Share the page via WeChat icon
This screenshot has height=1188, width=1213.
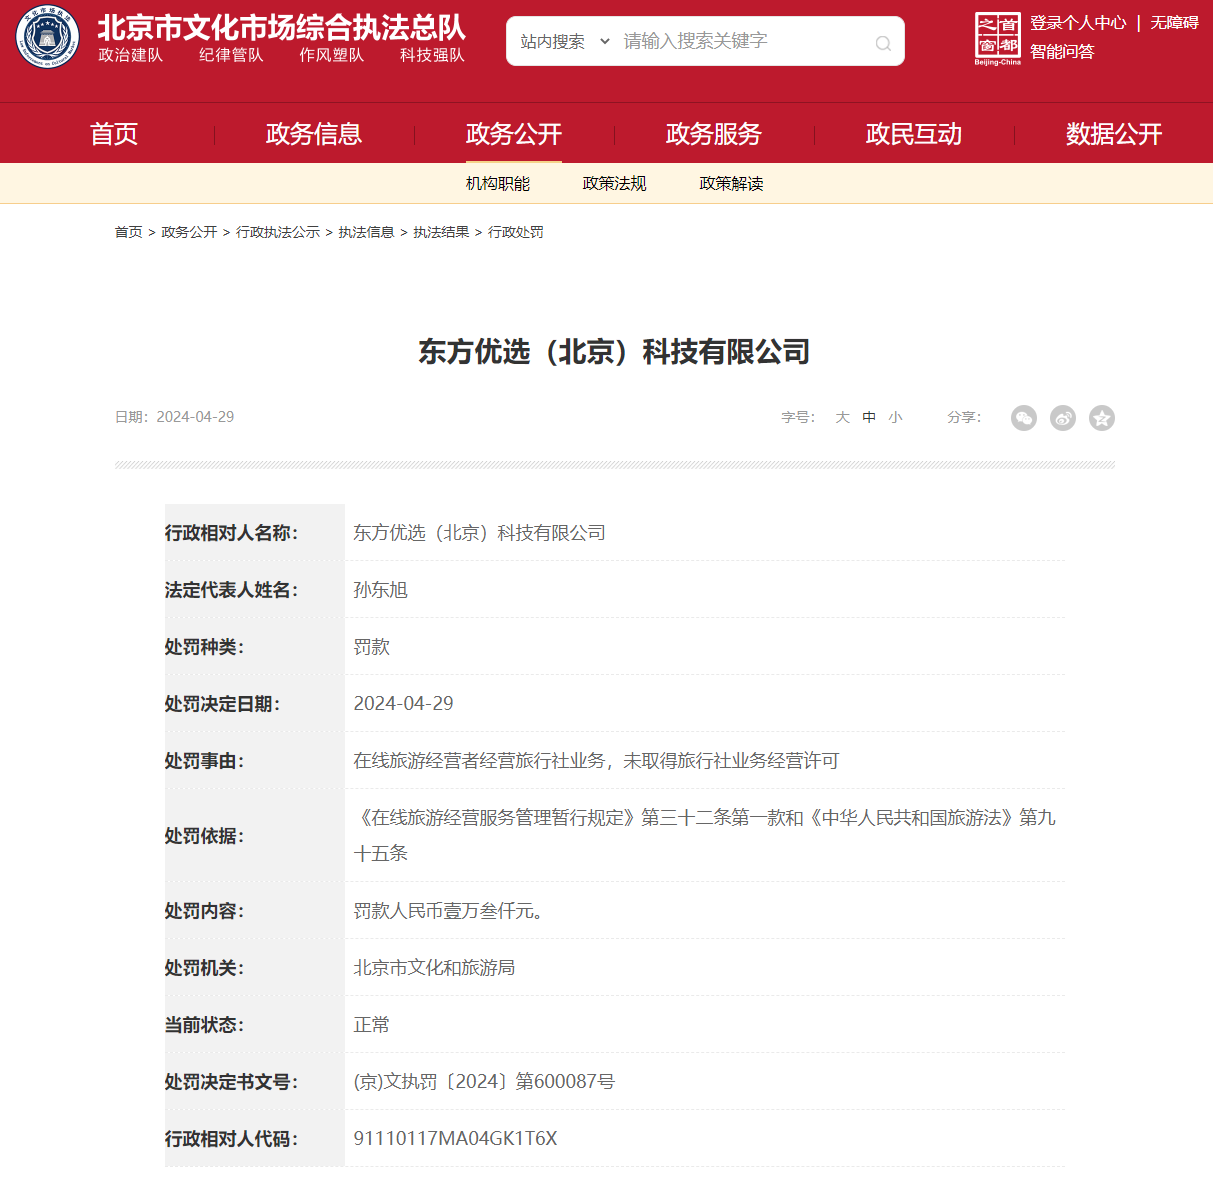[x=1024, y=418]
